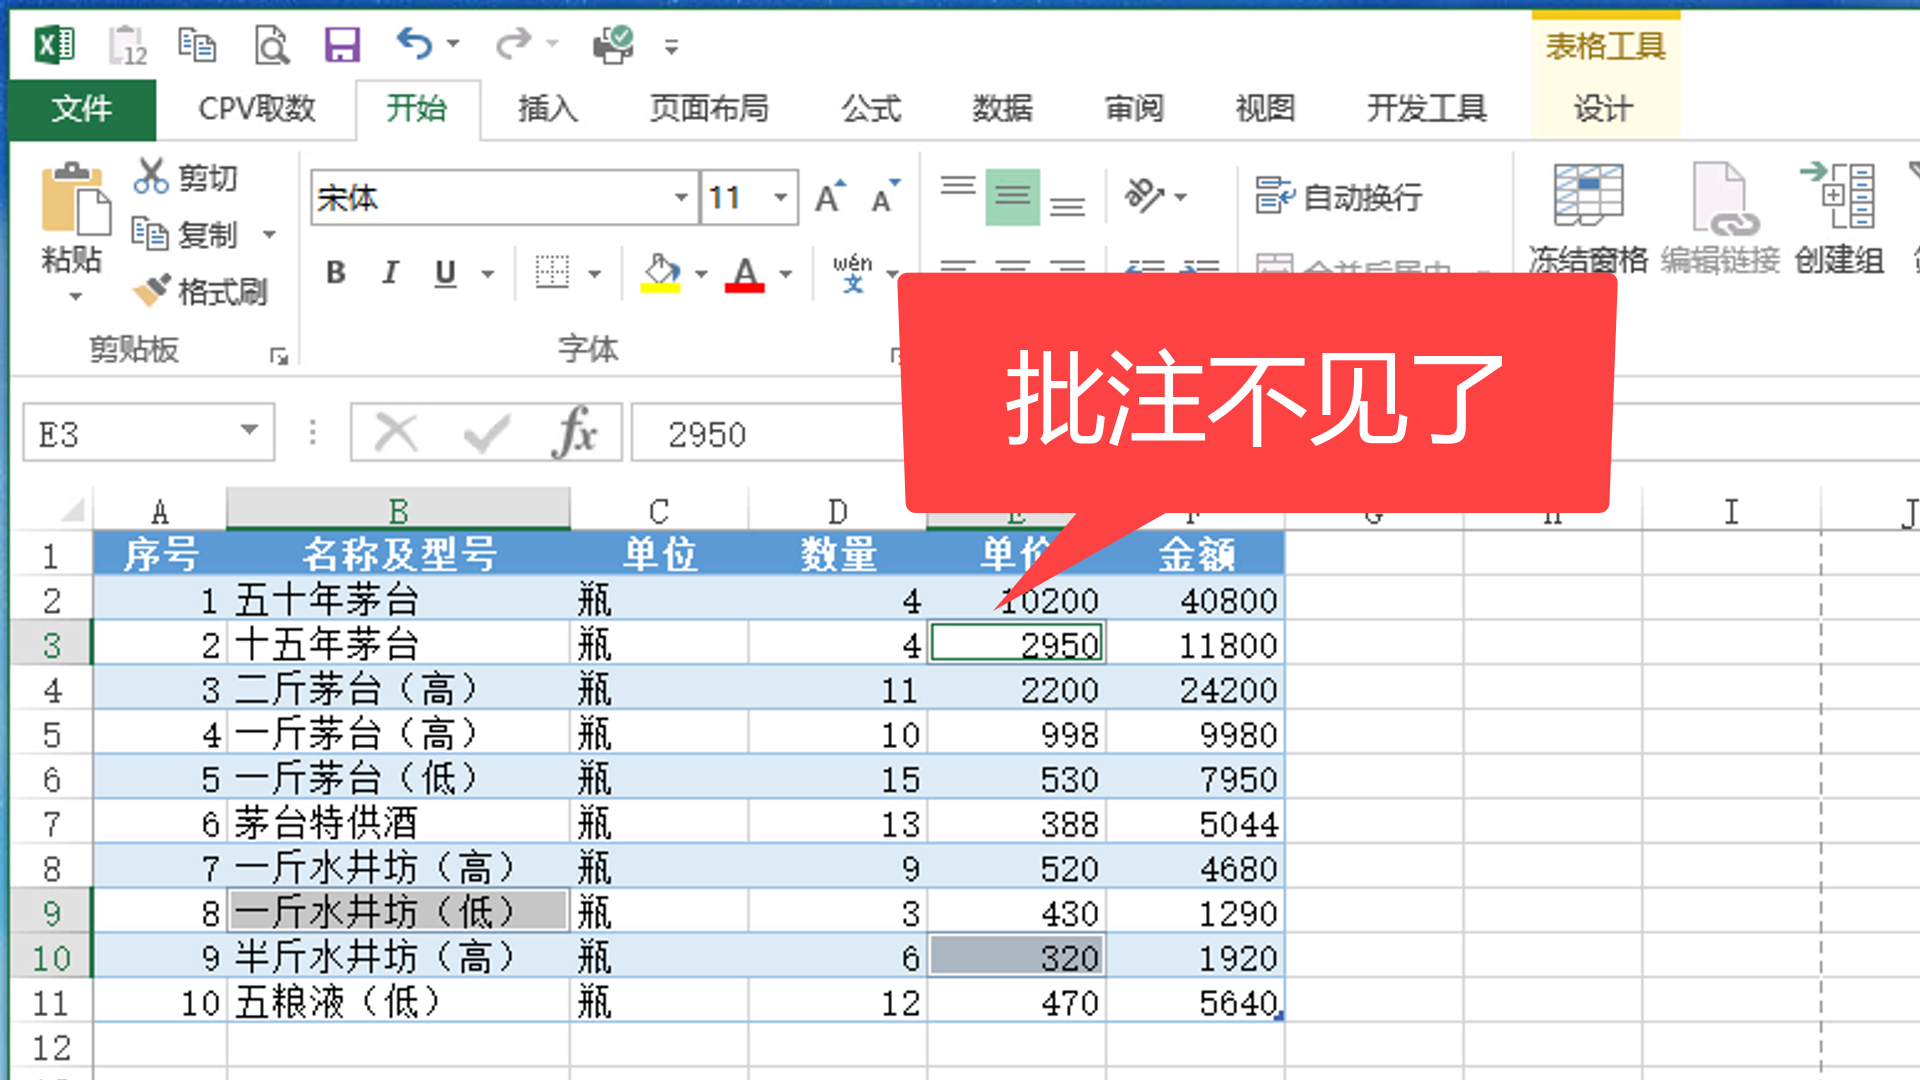Toggle bold formatting
This screenshot has height=1080, width=1920.
[x=336, y=272]
